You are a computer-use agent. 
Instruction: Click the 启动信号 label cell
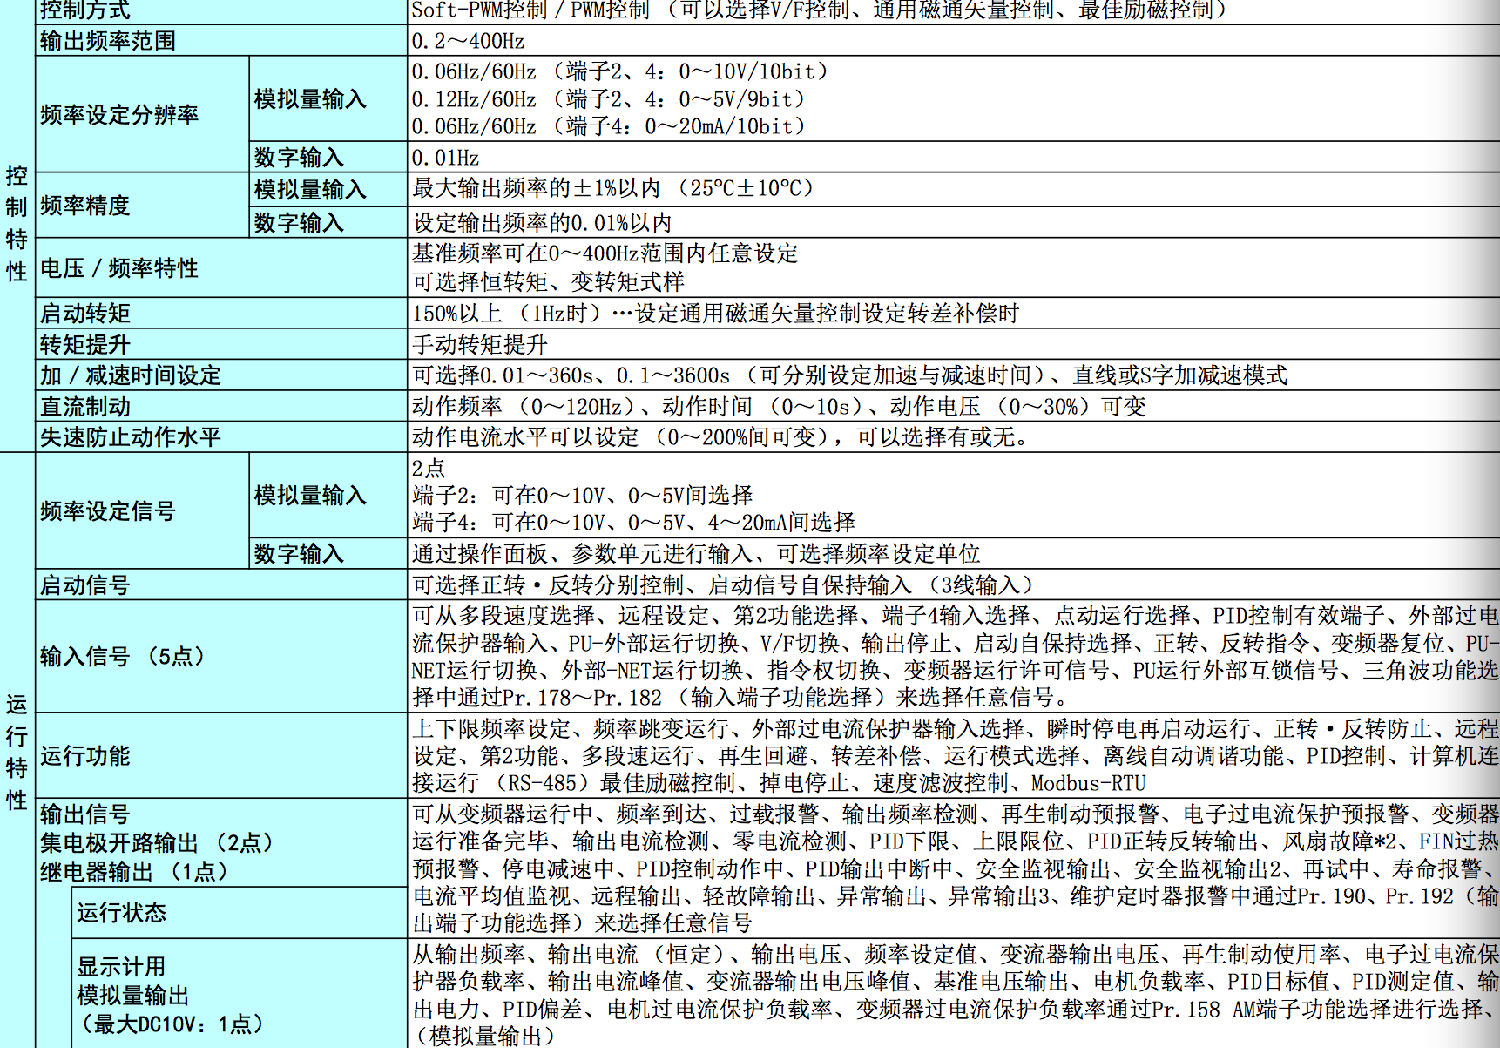tap(221, 585)
